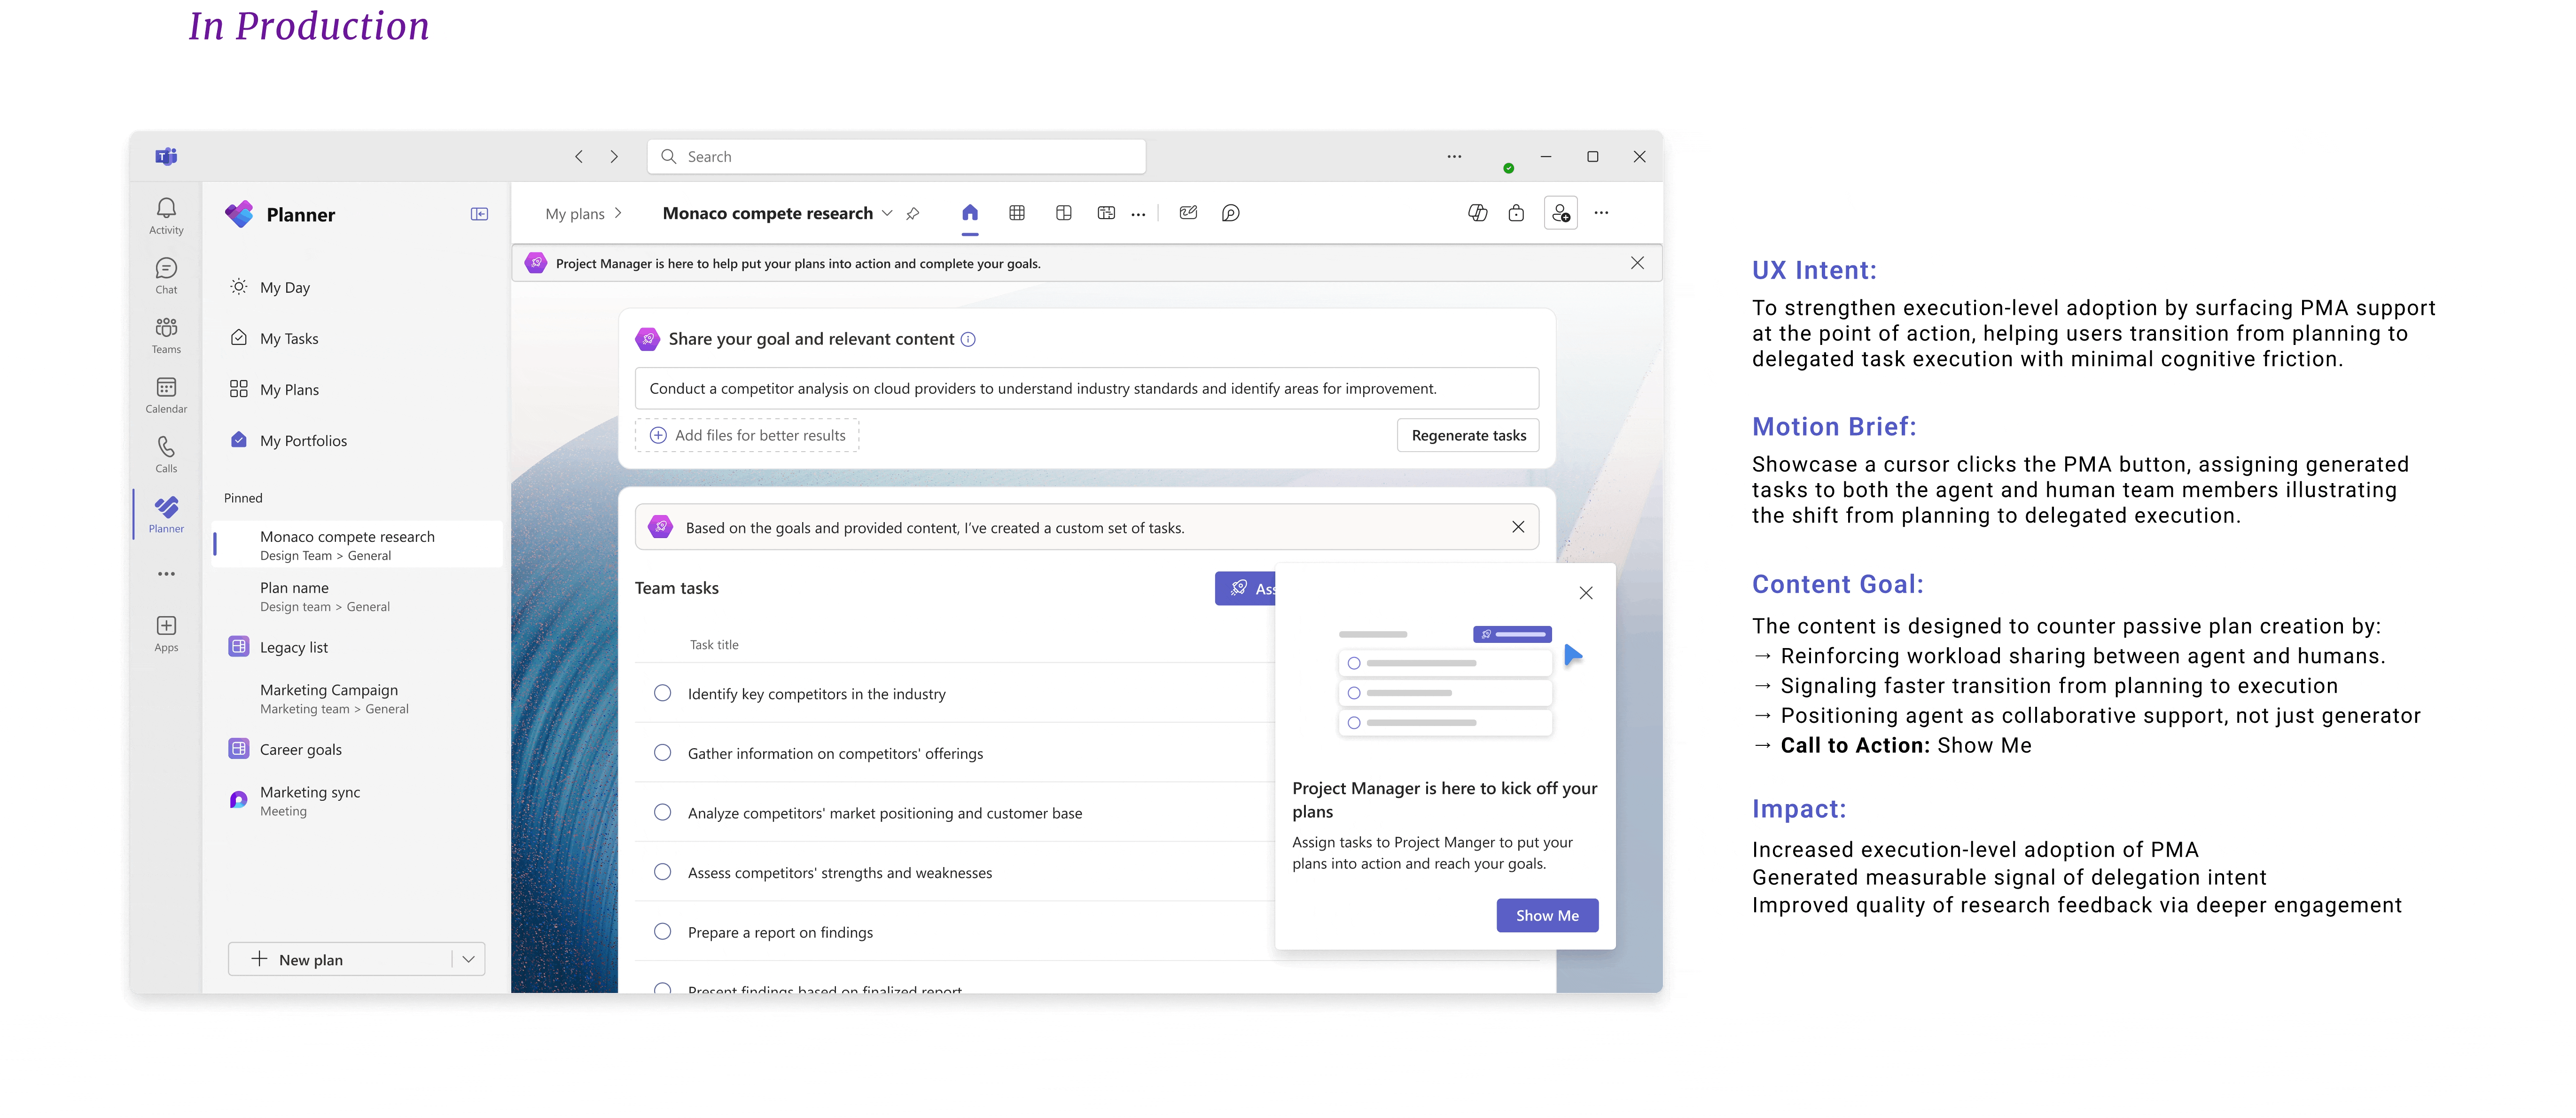Click the 'Team tasks' heading
The height and width of the screenshot is (1118, 2576).
click(x=677, y=588)
